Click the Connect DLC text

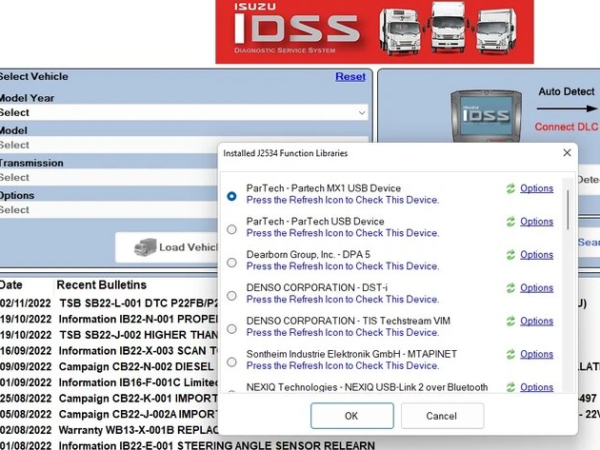pos(566,127)
